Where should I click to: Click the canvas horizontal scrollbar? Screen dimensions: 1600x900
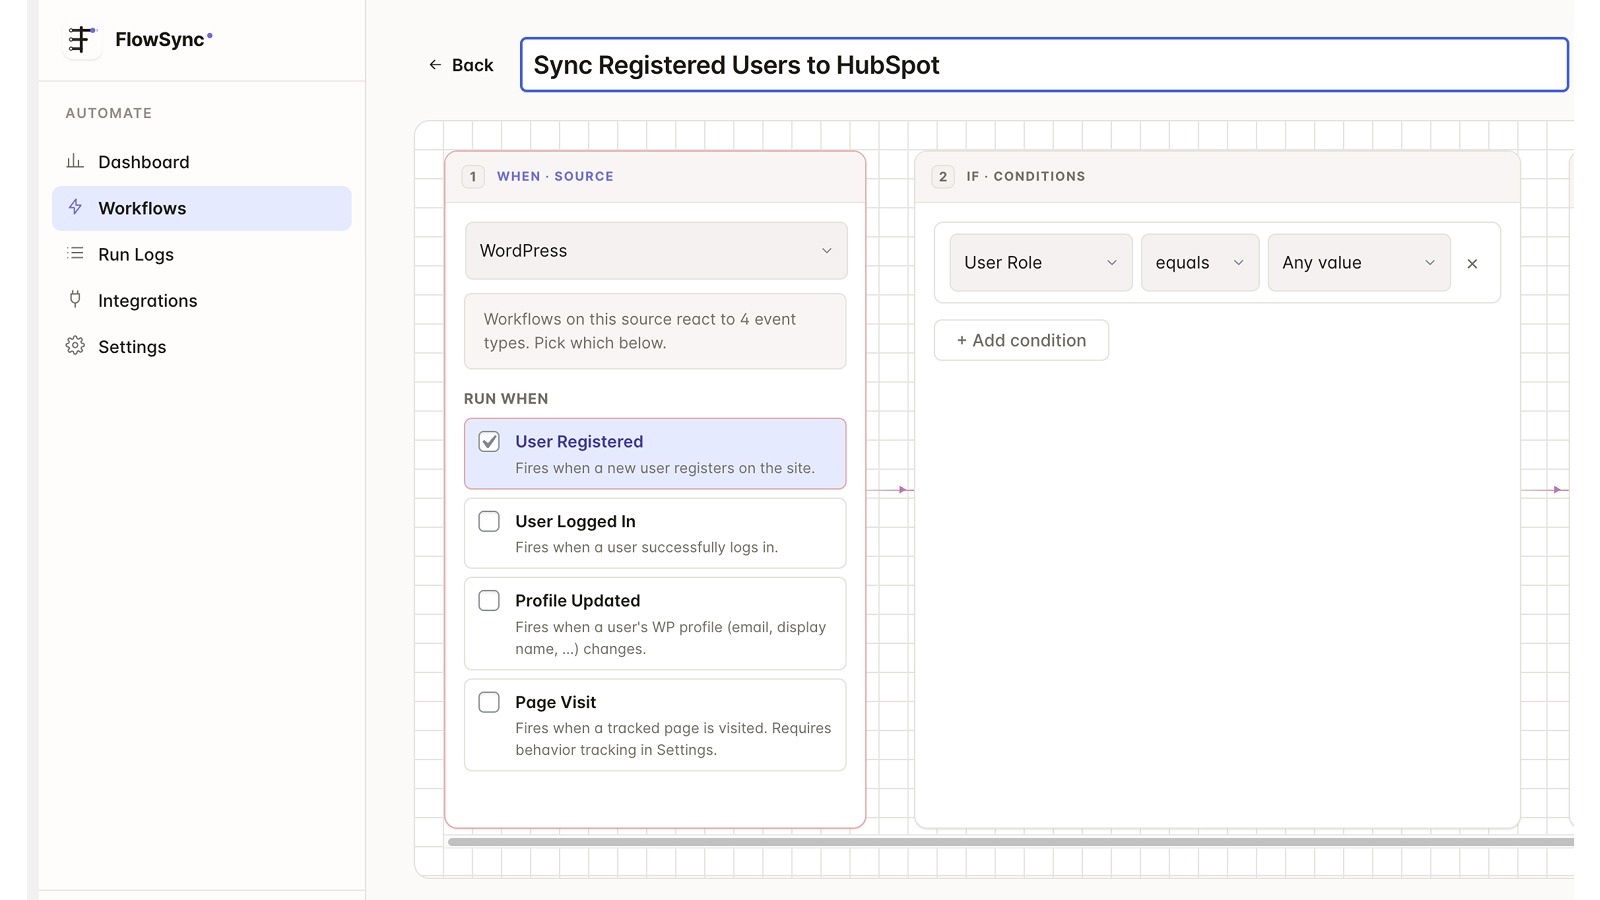click(x=1010, y=842)
